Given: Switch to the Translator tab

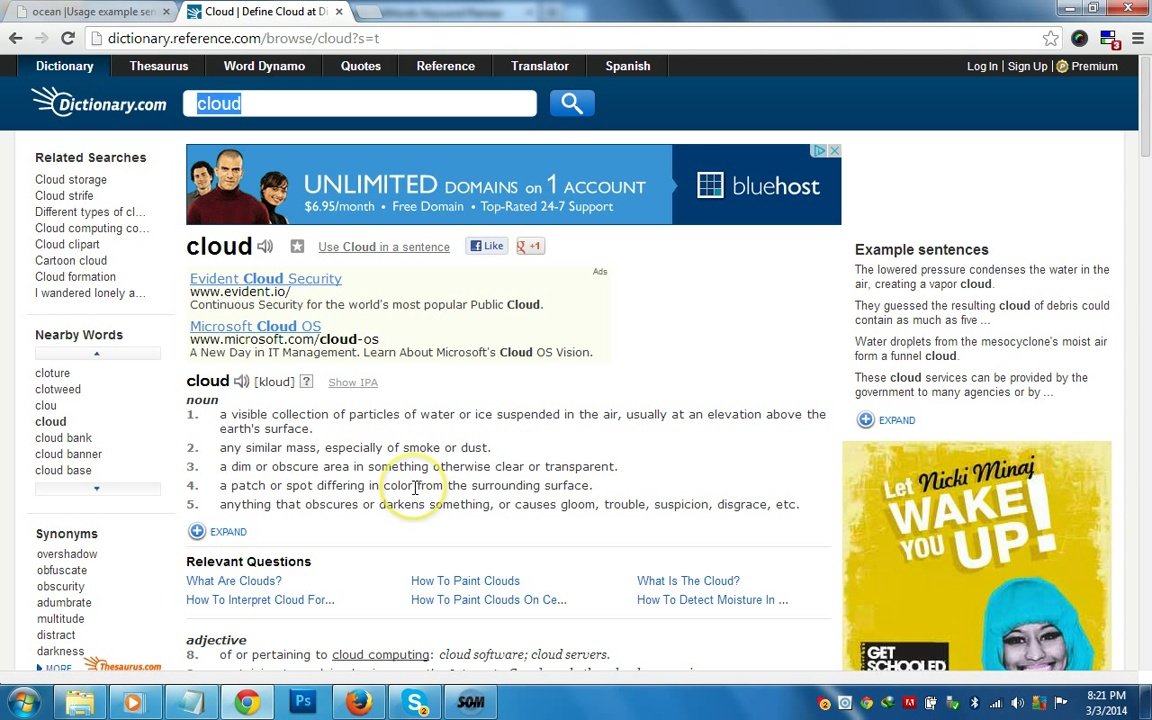Looking at the screenshot, I should pos(539,66).
